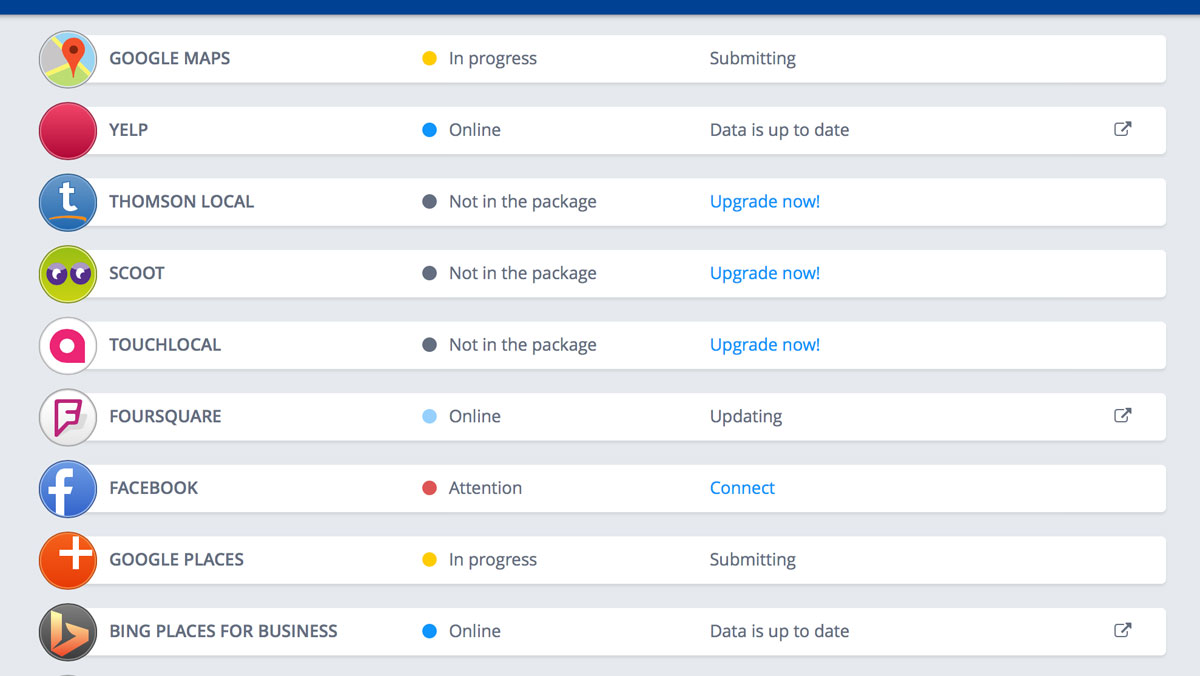Open Foursquare listing external link icon
This screenshot has width=1200, height=676.
pos(1123,415)
